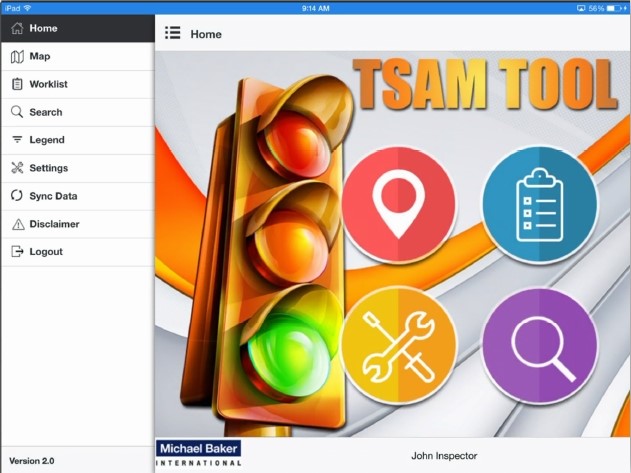Click the warning triangle Disclaimer icon
Screen dimensions: 631x473
17,224
